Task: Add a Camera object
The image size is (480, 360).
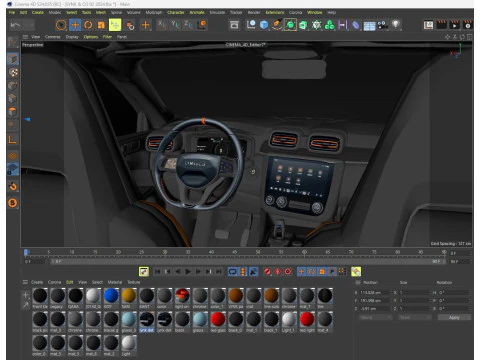Action: click(383, 25)
